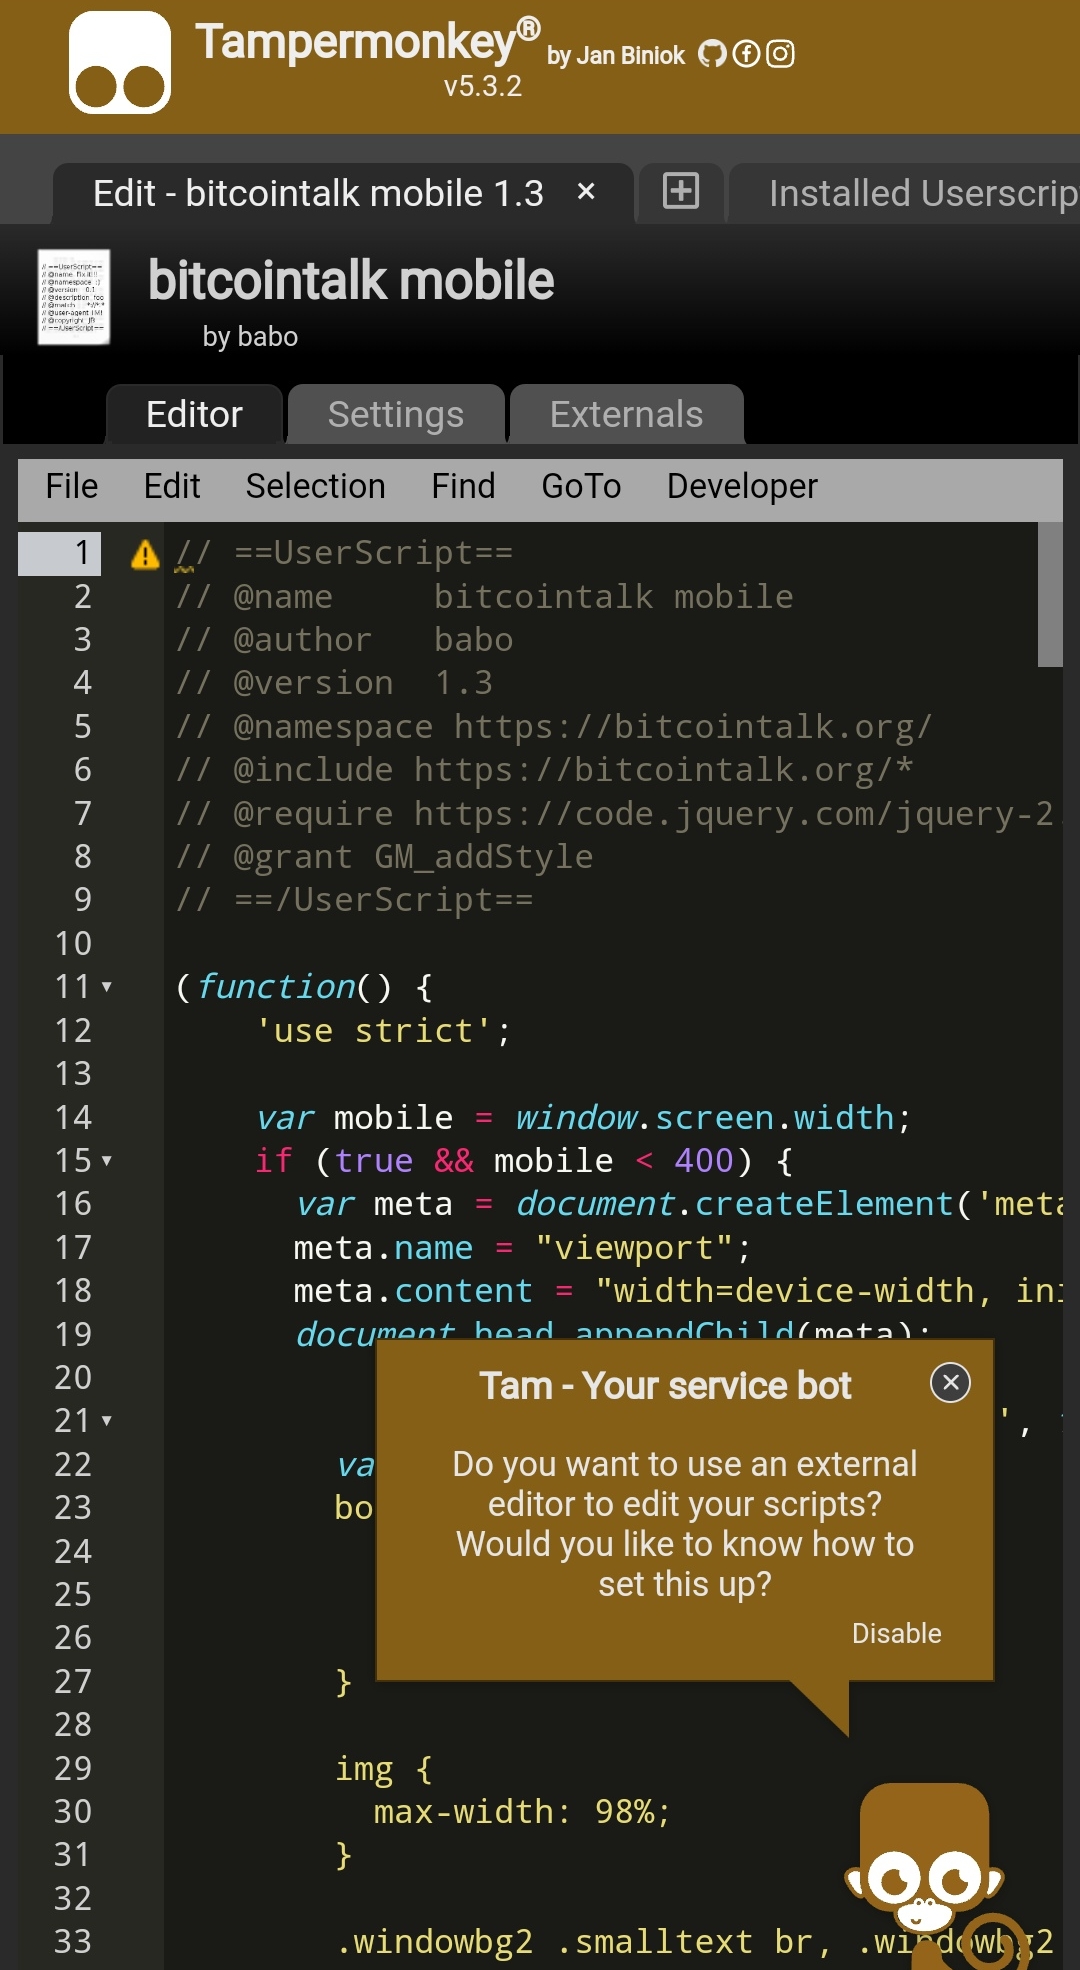Click the external editor question text
Screen dimensions: 1080x1970
(684, 1524)
